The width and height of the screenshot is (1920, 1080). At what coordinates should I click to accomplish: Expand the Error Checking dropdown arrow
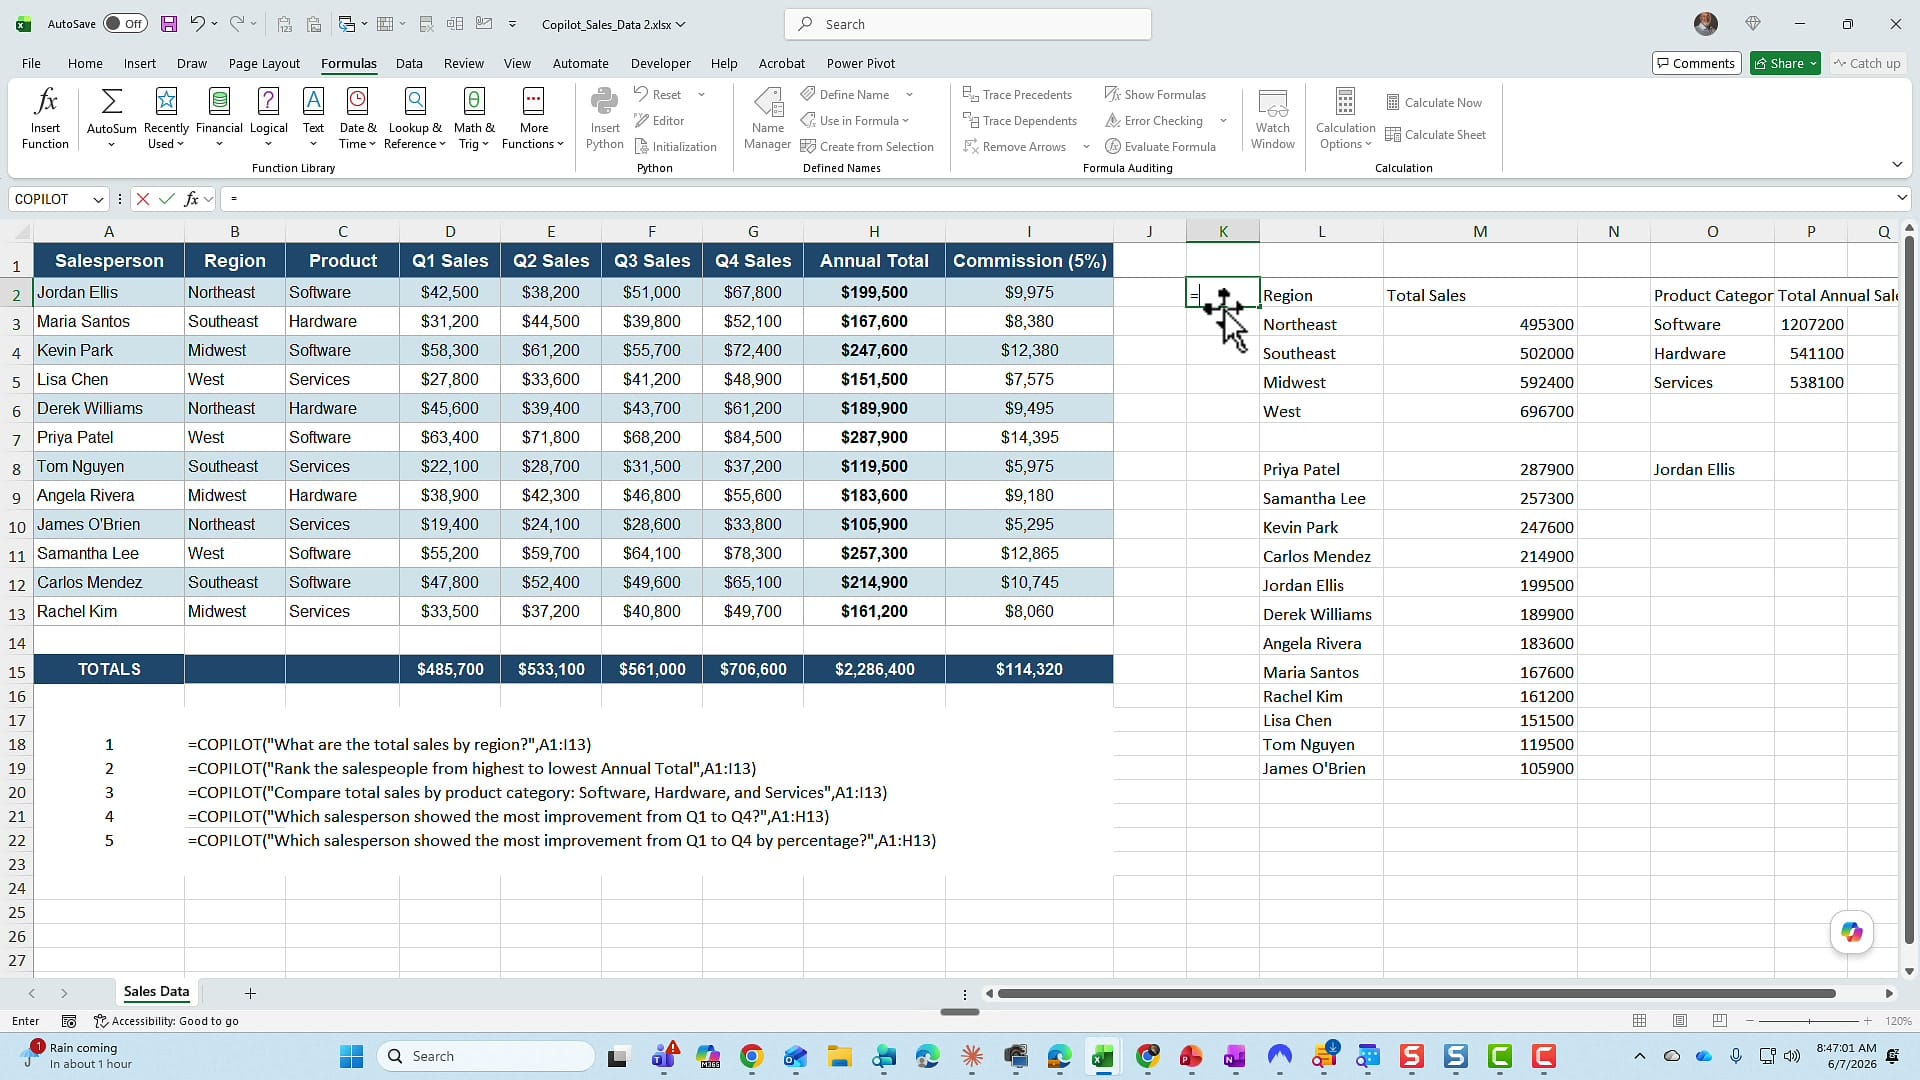[x=1222, y=120]
